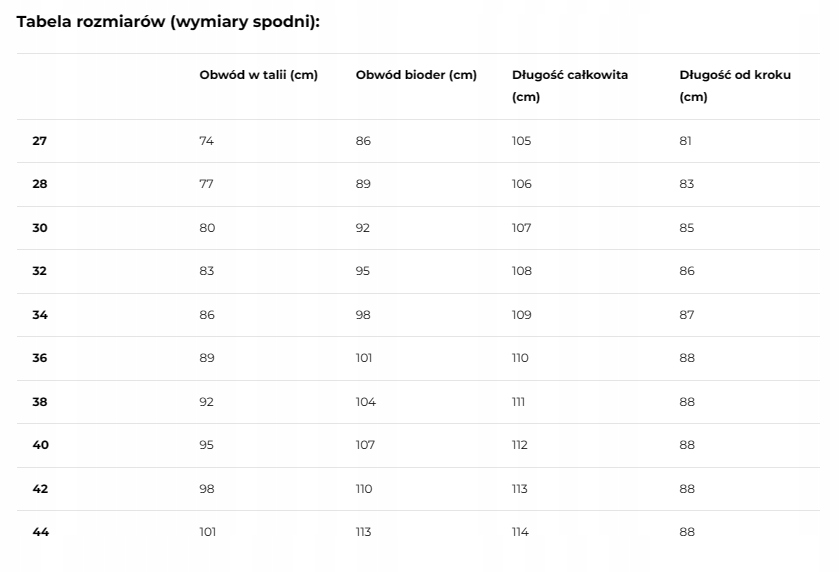Click waist value 74 for size 27

tap(206, 141)
